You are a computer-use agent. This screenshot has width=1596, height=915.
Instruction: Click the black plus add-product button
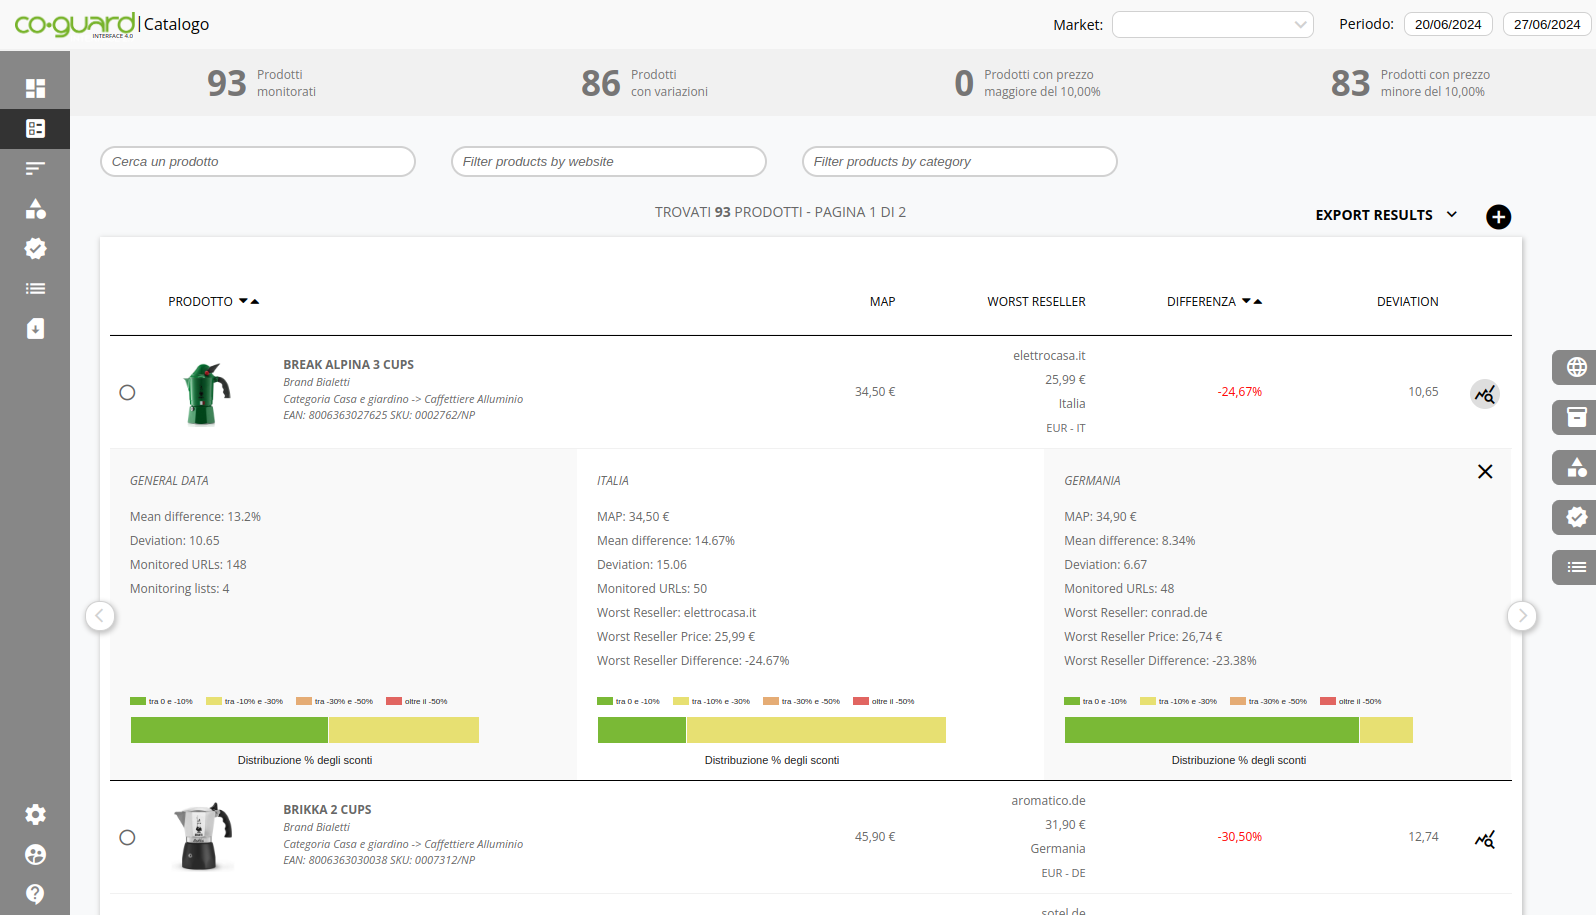pyautogui.click(x=1498, y=217)
